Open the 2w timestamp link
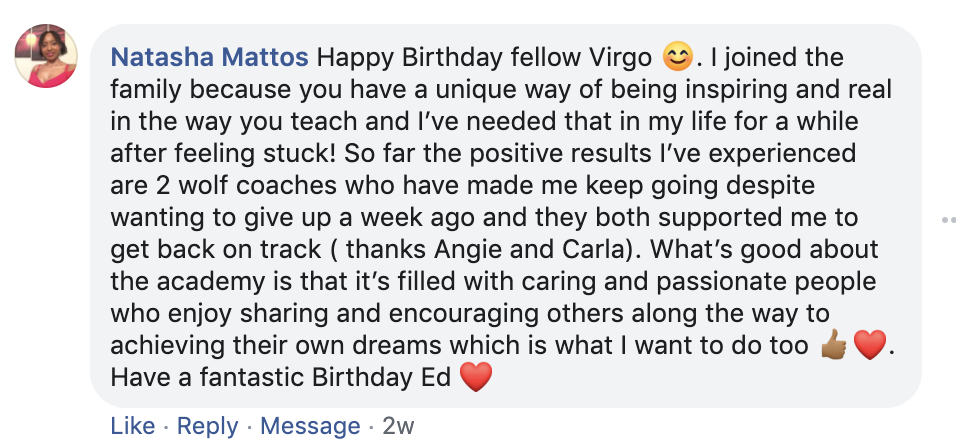 (x=398, y=425)
